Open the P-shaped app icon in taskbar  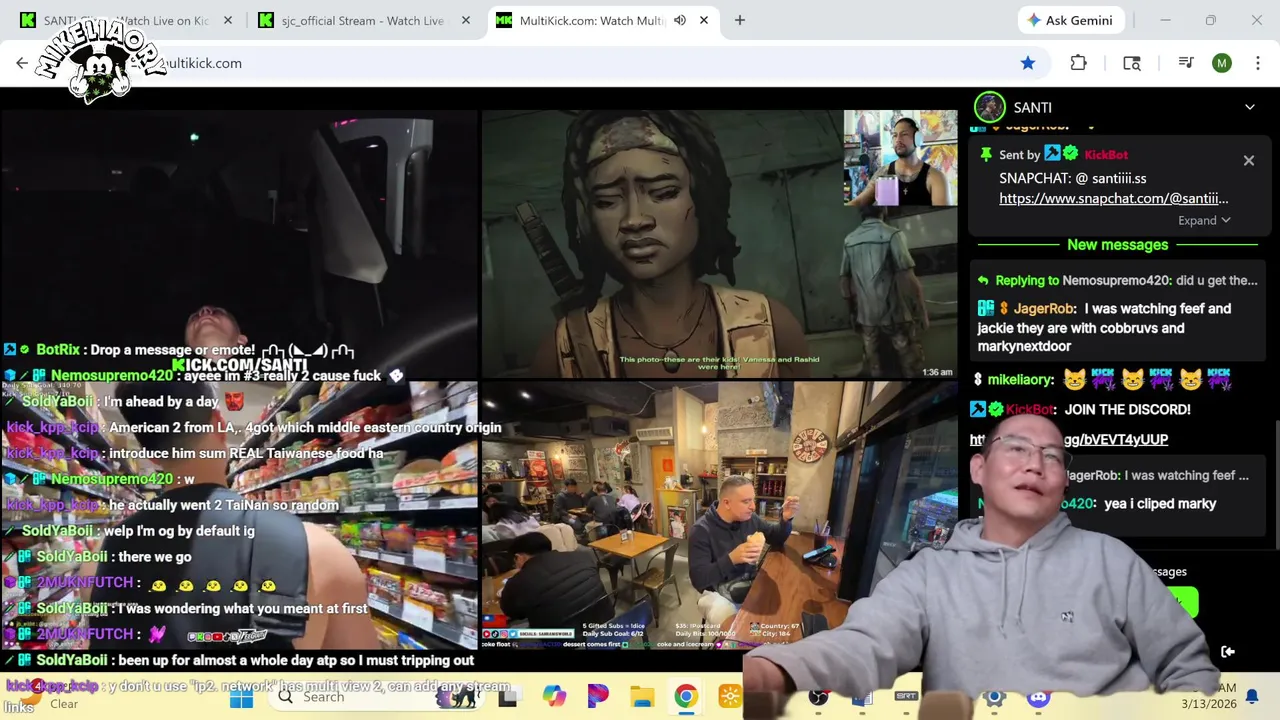[598, 697]
